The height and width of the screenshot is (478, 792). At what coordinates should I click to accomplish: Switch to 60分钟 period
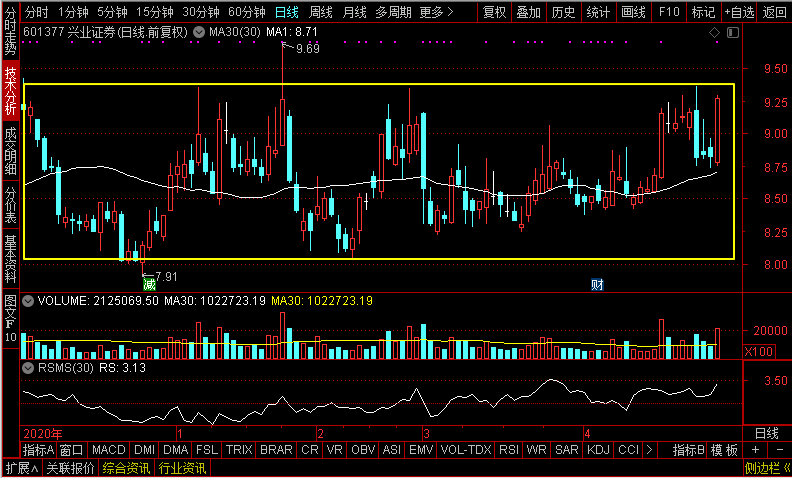[x=247, y=12]
